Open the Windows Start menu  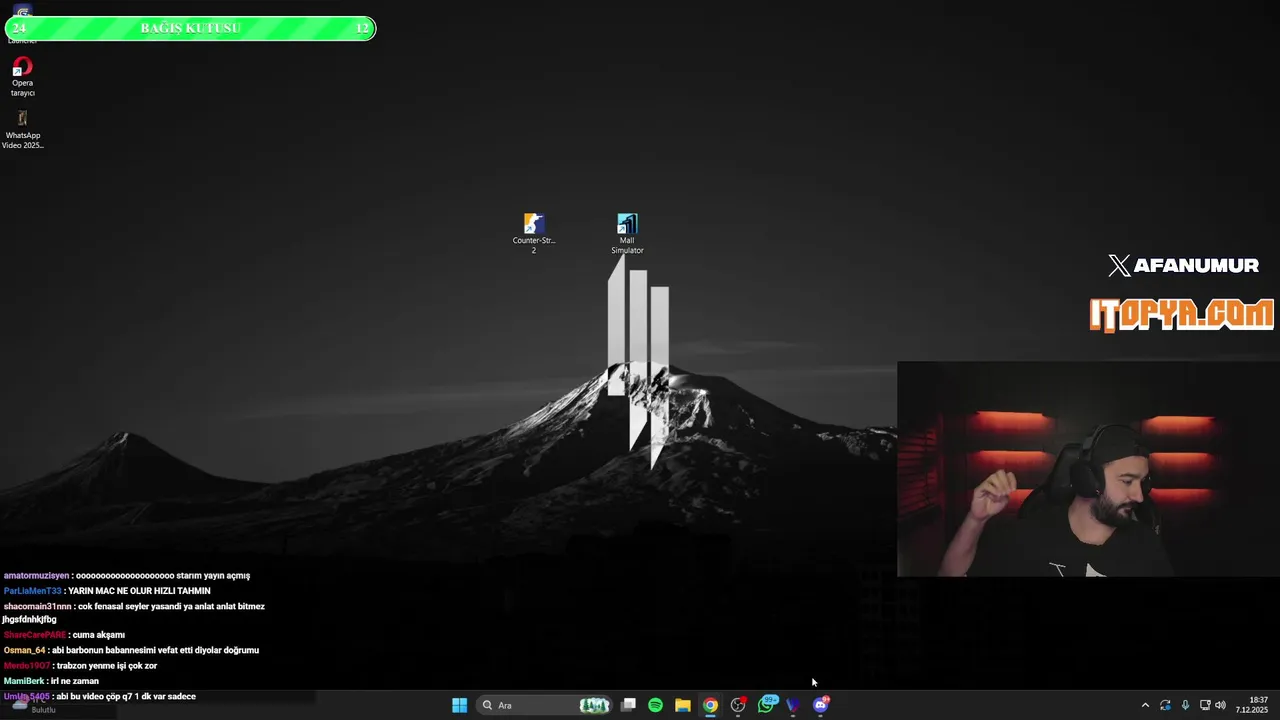click(459, 705)
